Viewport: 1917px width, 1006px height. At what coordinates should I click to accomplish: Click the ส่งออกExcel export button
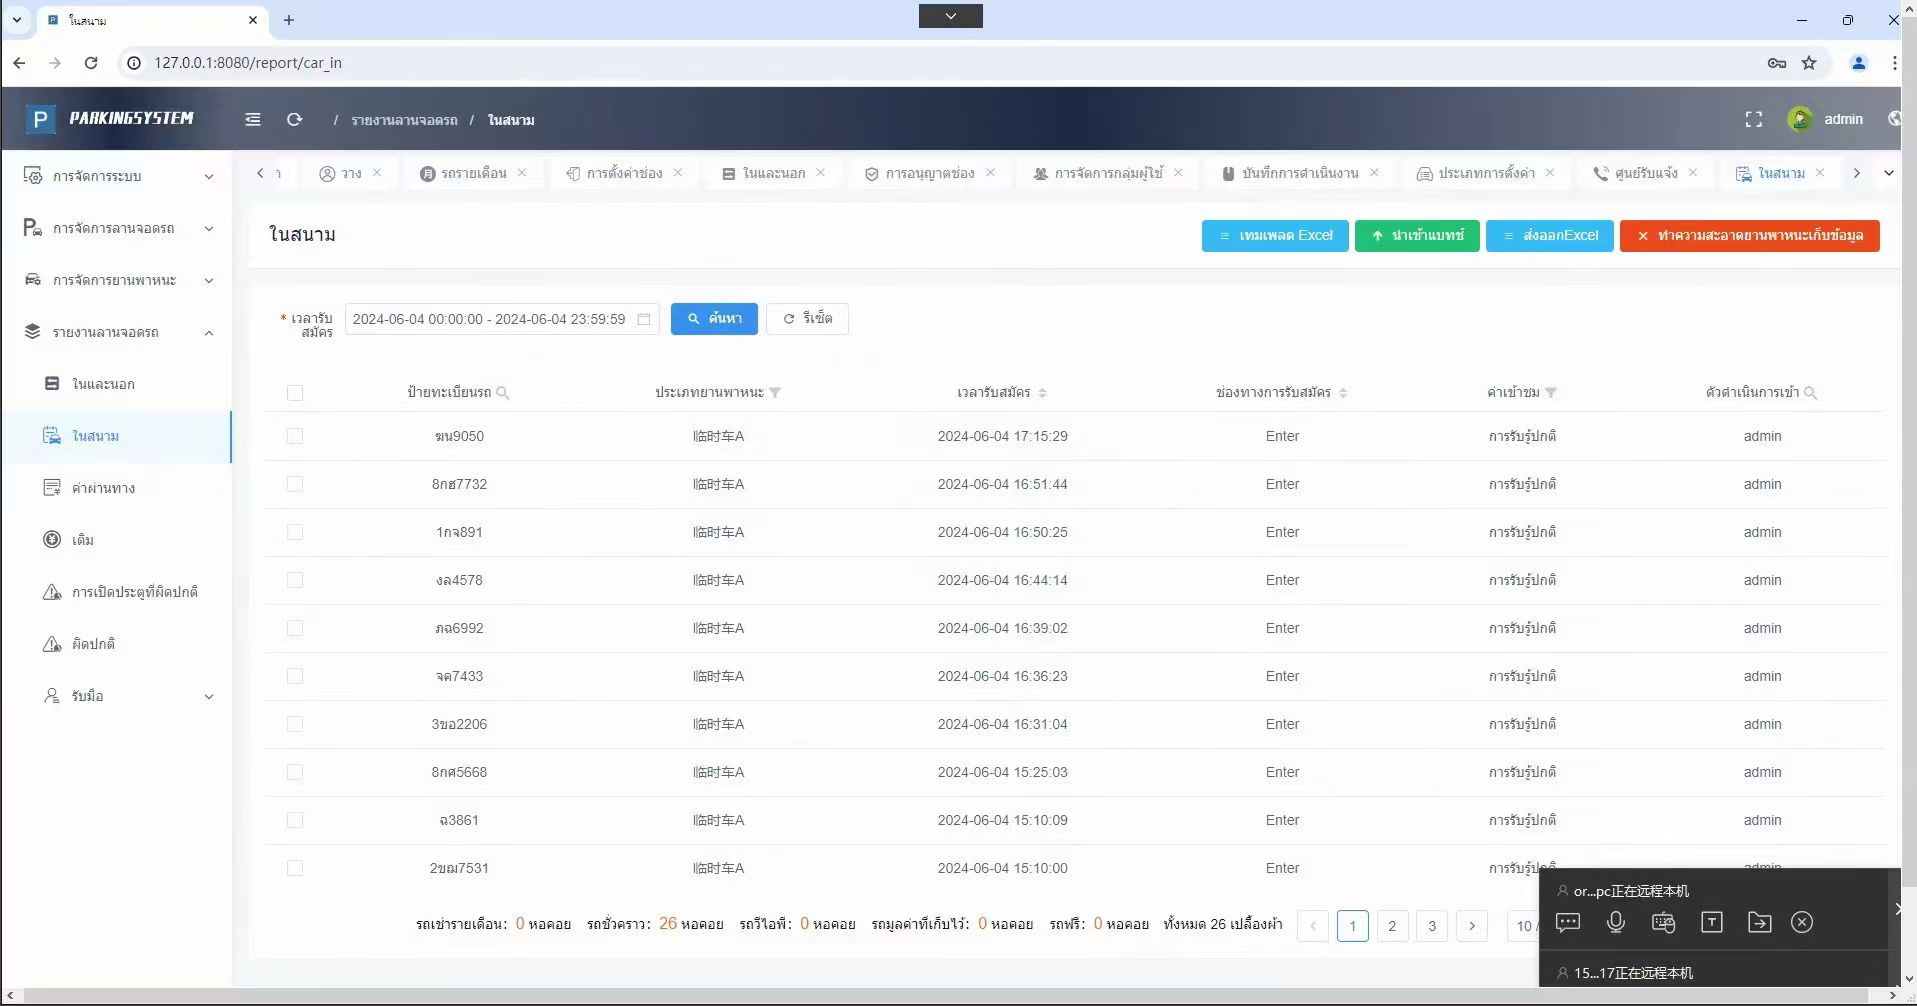pyautogui.click(x=1549, y=236)
